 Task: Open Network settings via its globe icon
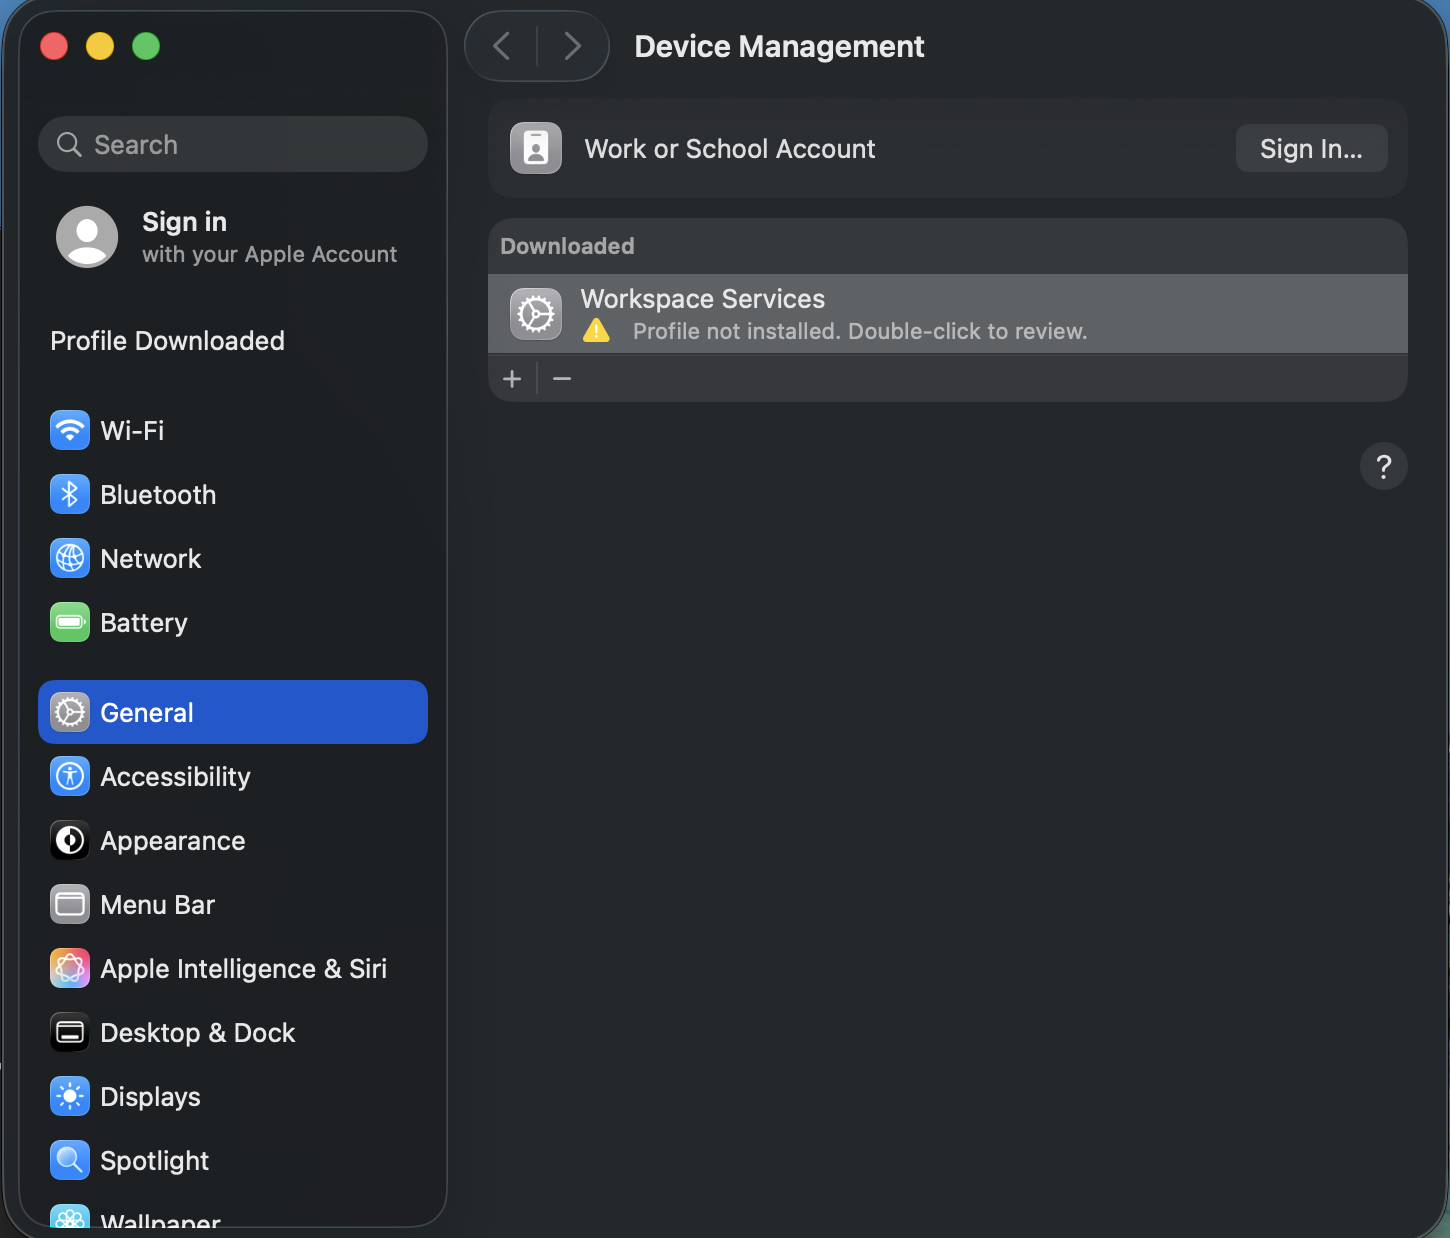[x=69, y=558]
